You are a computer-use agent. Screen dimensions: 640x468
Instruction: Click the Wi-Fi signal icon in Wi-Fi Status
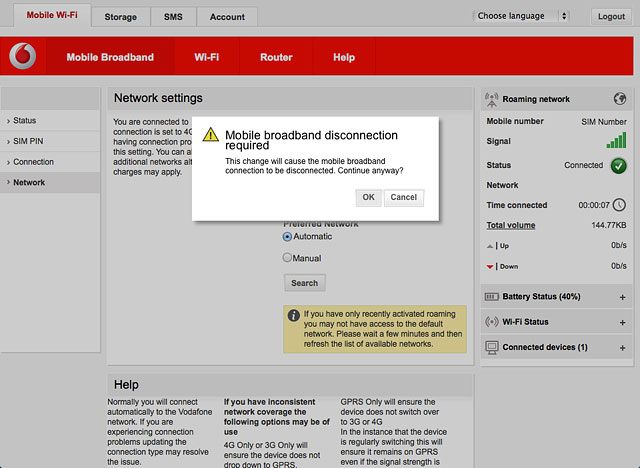click(x=491, y=322)
